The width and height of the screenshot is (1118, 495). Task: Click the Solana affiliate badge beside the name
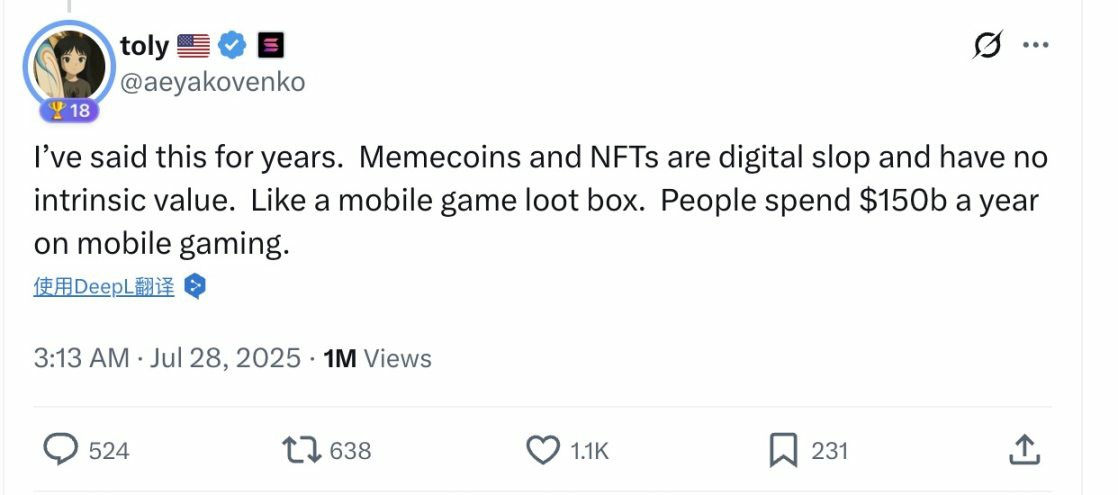click(x=270, y=45)
